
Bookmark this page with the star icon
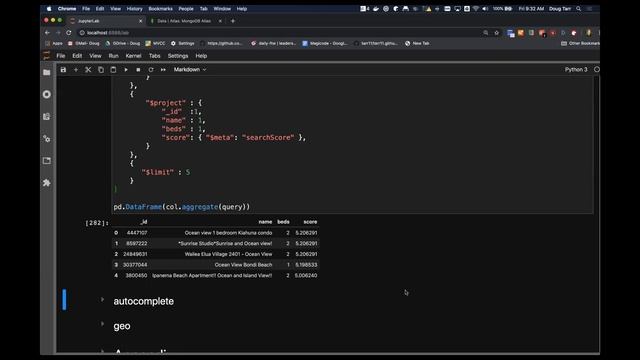point(497,33)
